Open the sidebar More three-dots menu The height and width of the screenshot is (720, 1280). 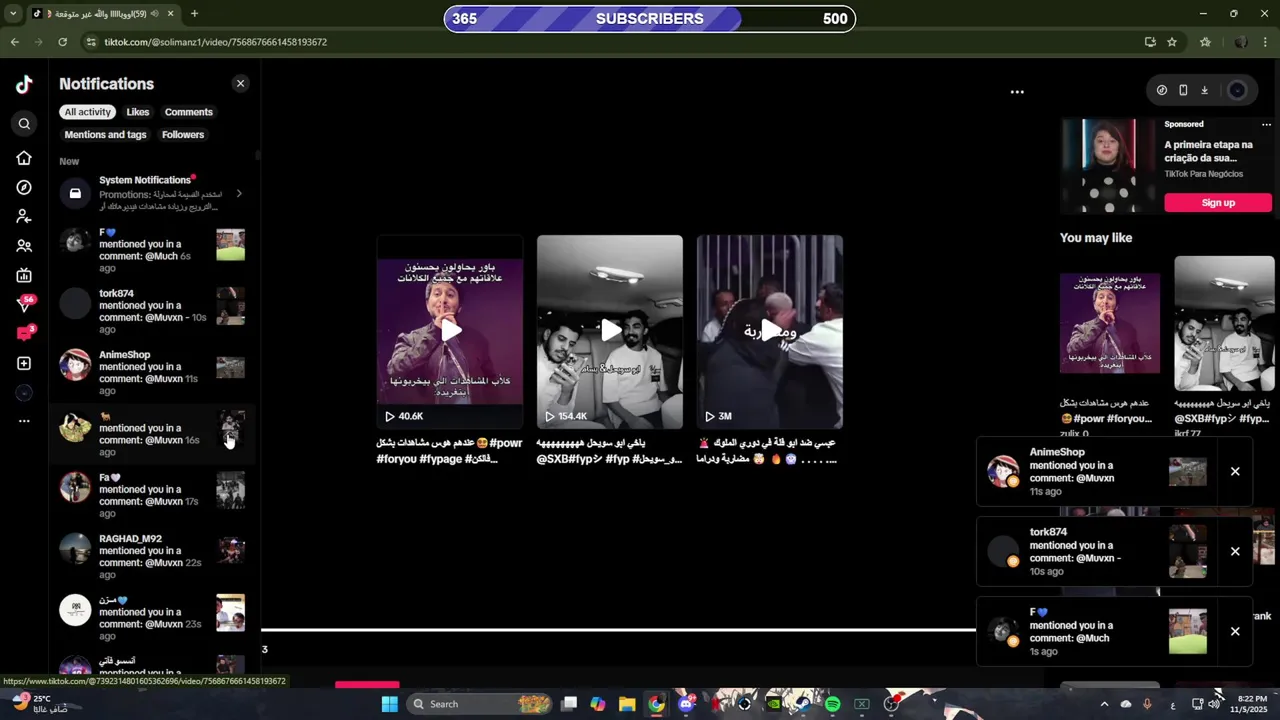pos(24,421)
